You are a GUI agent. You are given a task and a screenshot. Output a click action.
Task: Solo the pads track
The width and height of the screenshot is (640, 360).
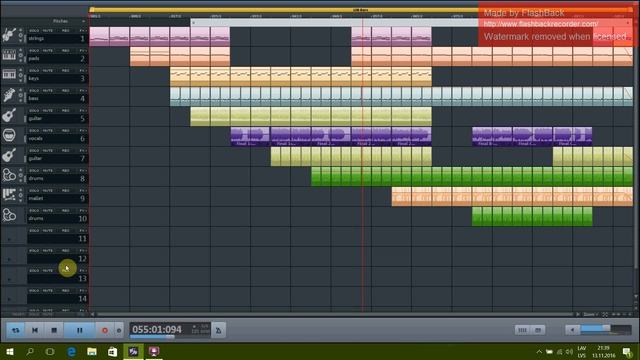(x=34, y=51)
